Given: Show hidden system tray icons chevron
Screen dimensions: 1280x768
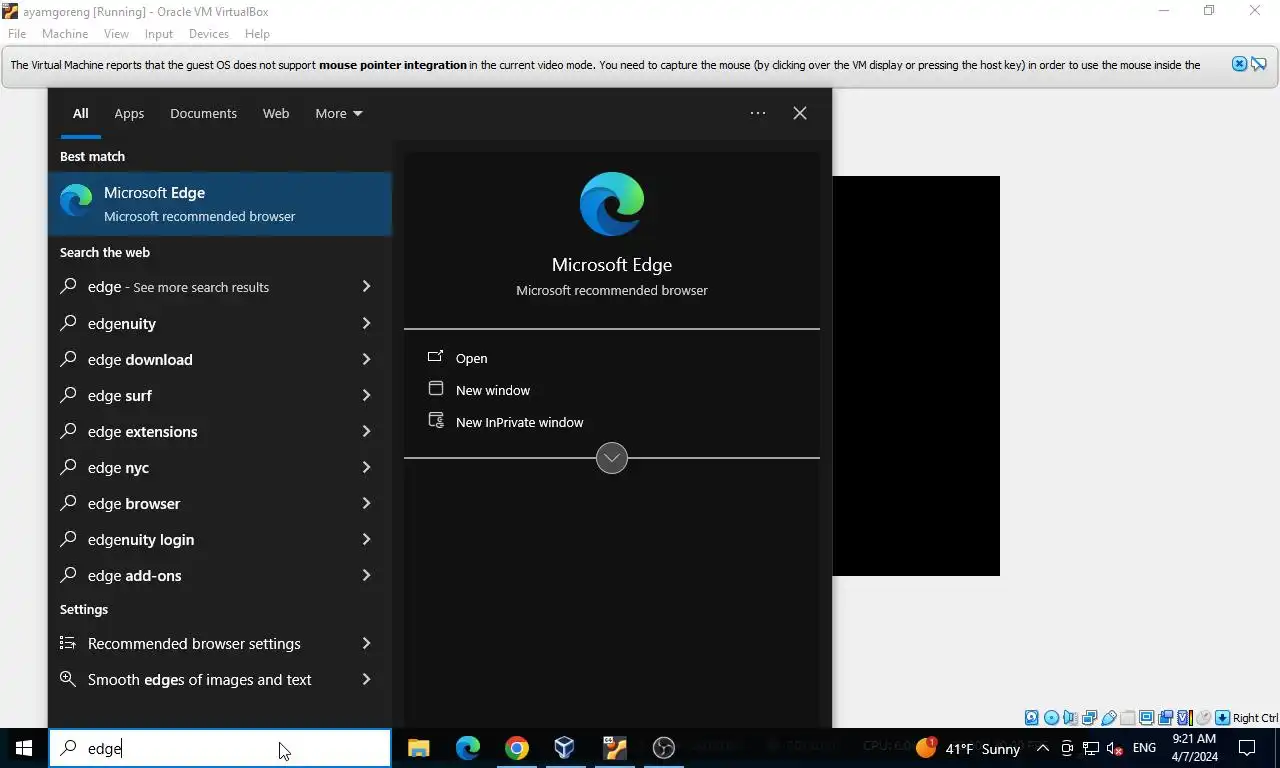Looking at the screenshot, I should point(1043,748).
